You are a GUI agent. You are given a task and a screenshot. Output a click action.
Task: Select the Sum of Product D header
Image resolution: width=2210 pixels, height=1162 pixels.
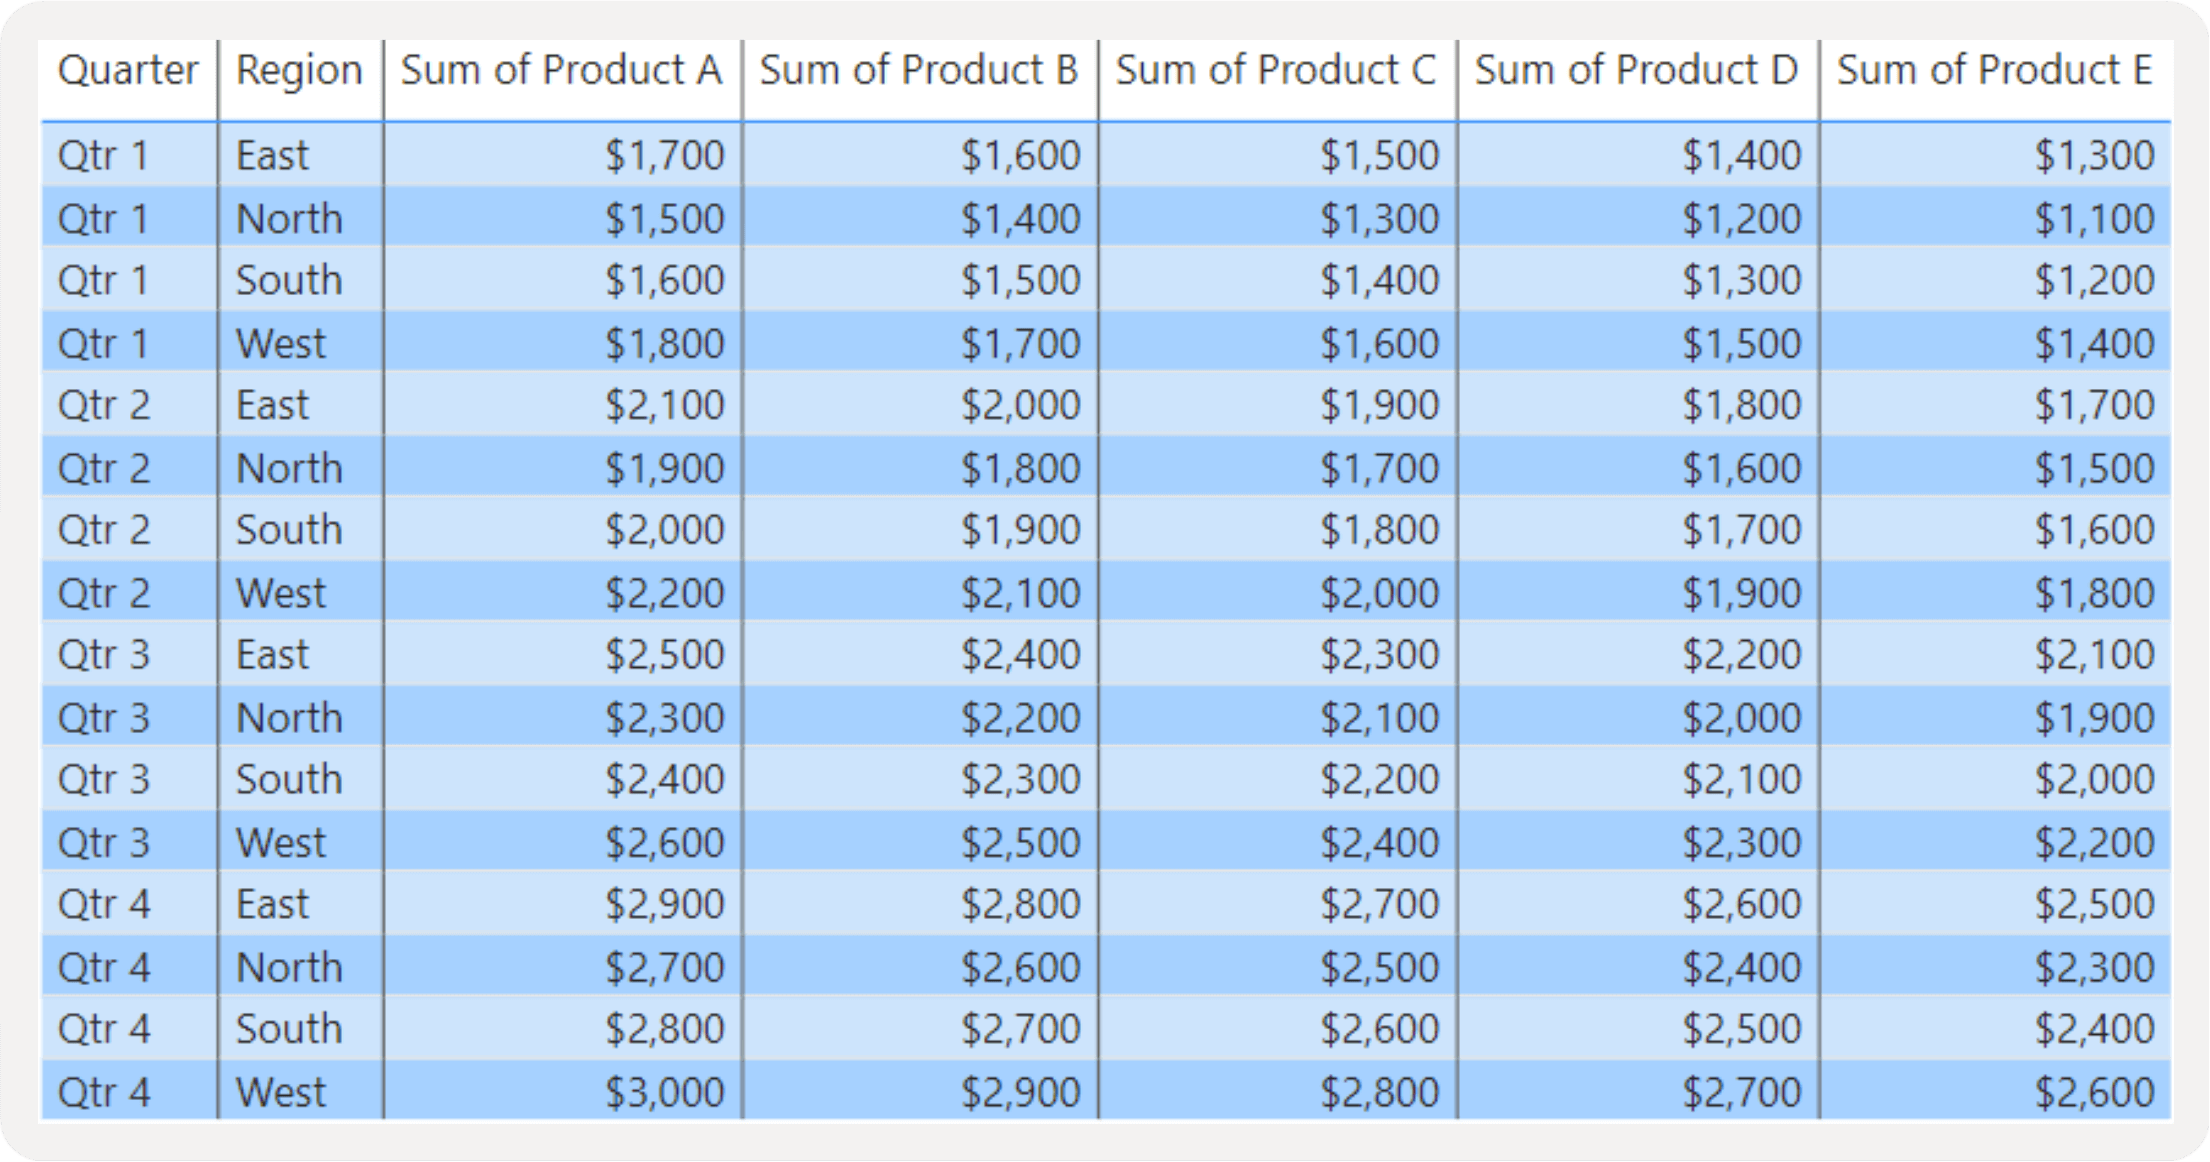point(1637,70)
